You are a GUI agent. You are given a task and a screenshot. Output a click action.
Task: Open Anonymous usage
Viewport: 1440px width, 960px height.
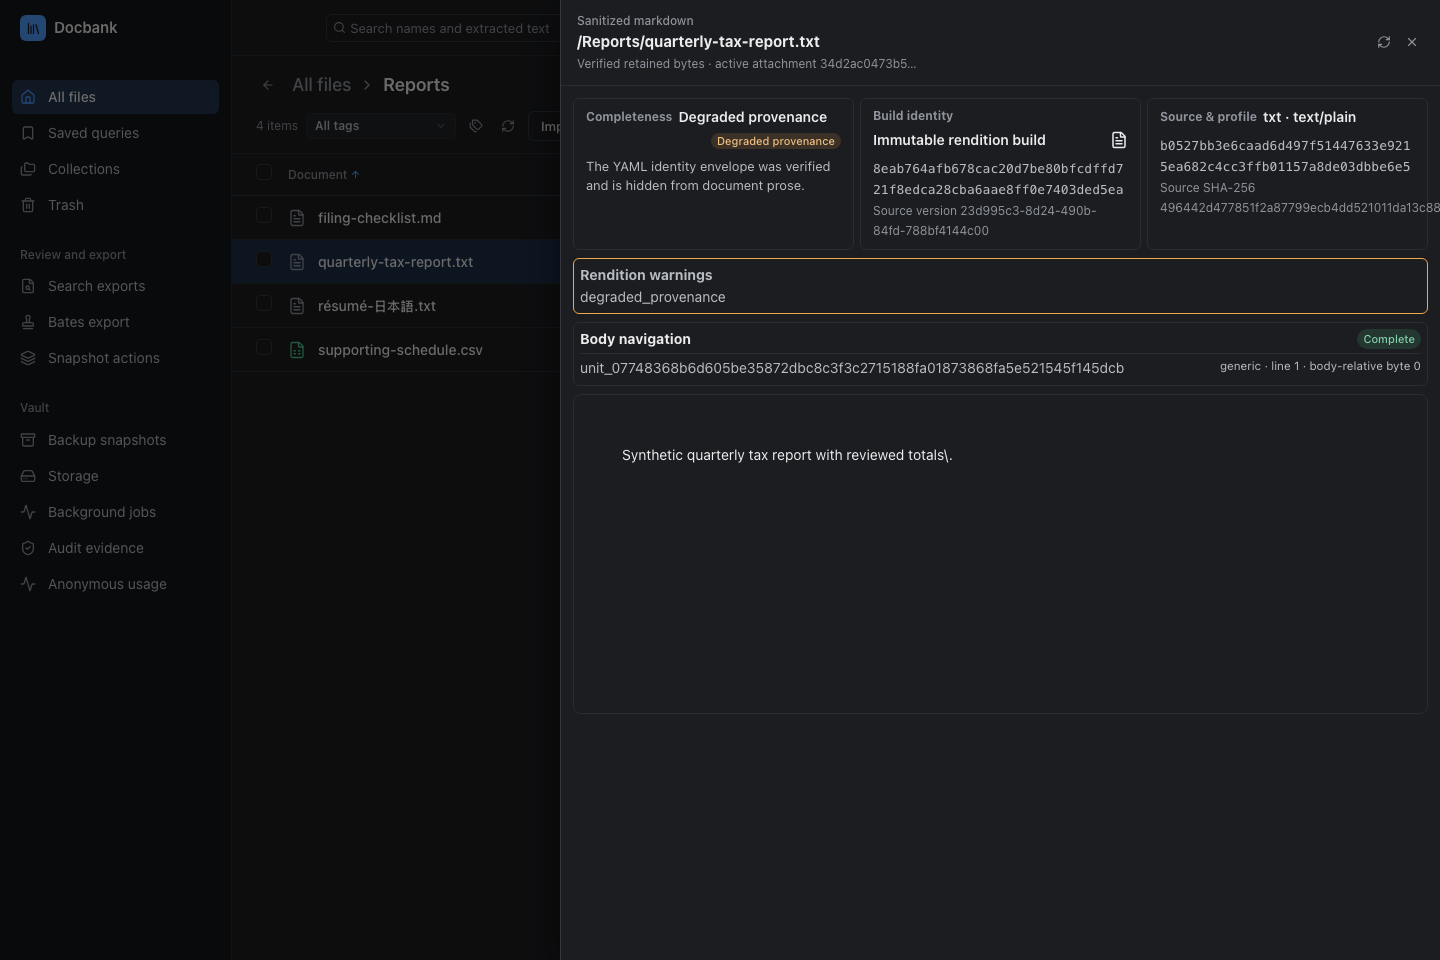[115, 584]
